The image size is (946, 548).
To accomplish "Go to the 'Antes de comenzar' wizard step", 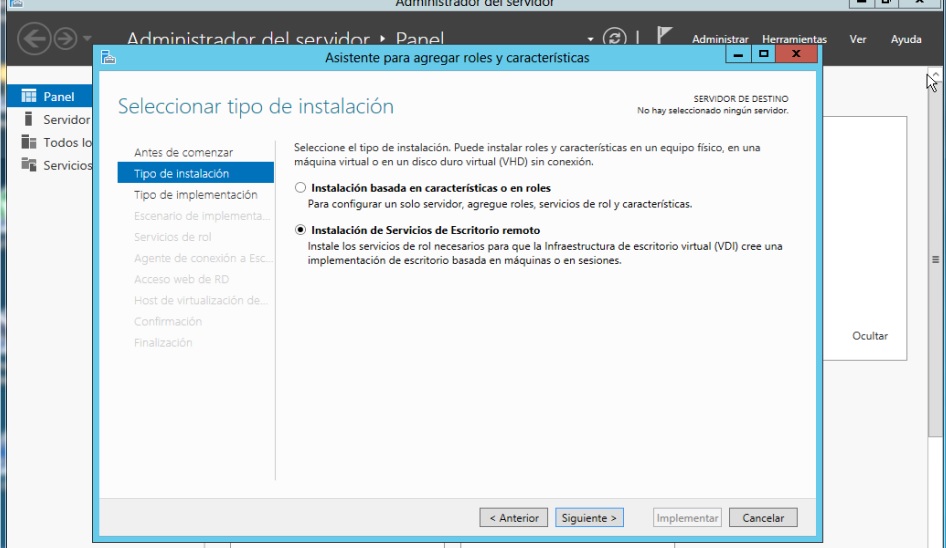I will coord(183,153).
